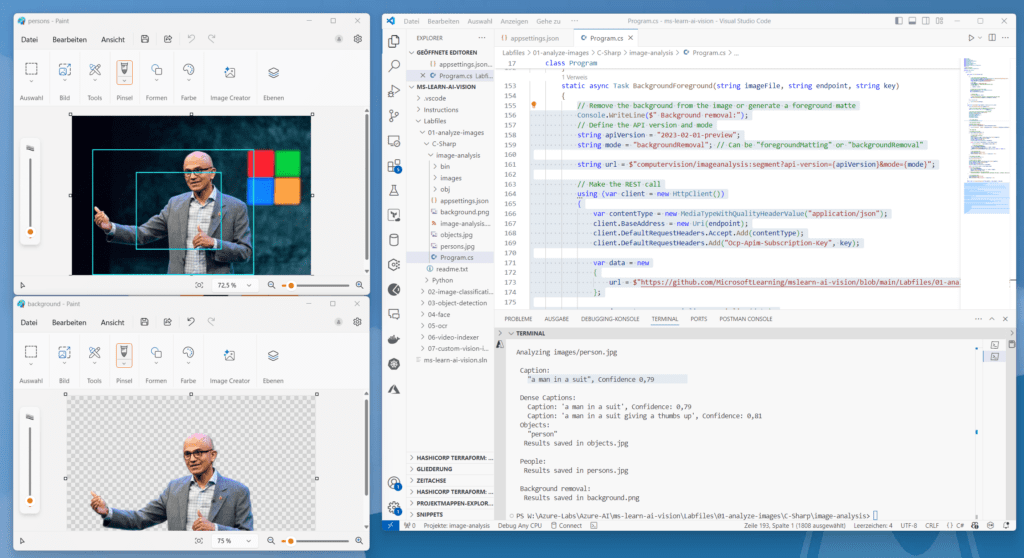Open Bearbeiten menu in persons Paint window
The width and height of the screenshot is (1024, 558).
pyautogui.click(x=69, y=39)
